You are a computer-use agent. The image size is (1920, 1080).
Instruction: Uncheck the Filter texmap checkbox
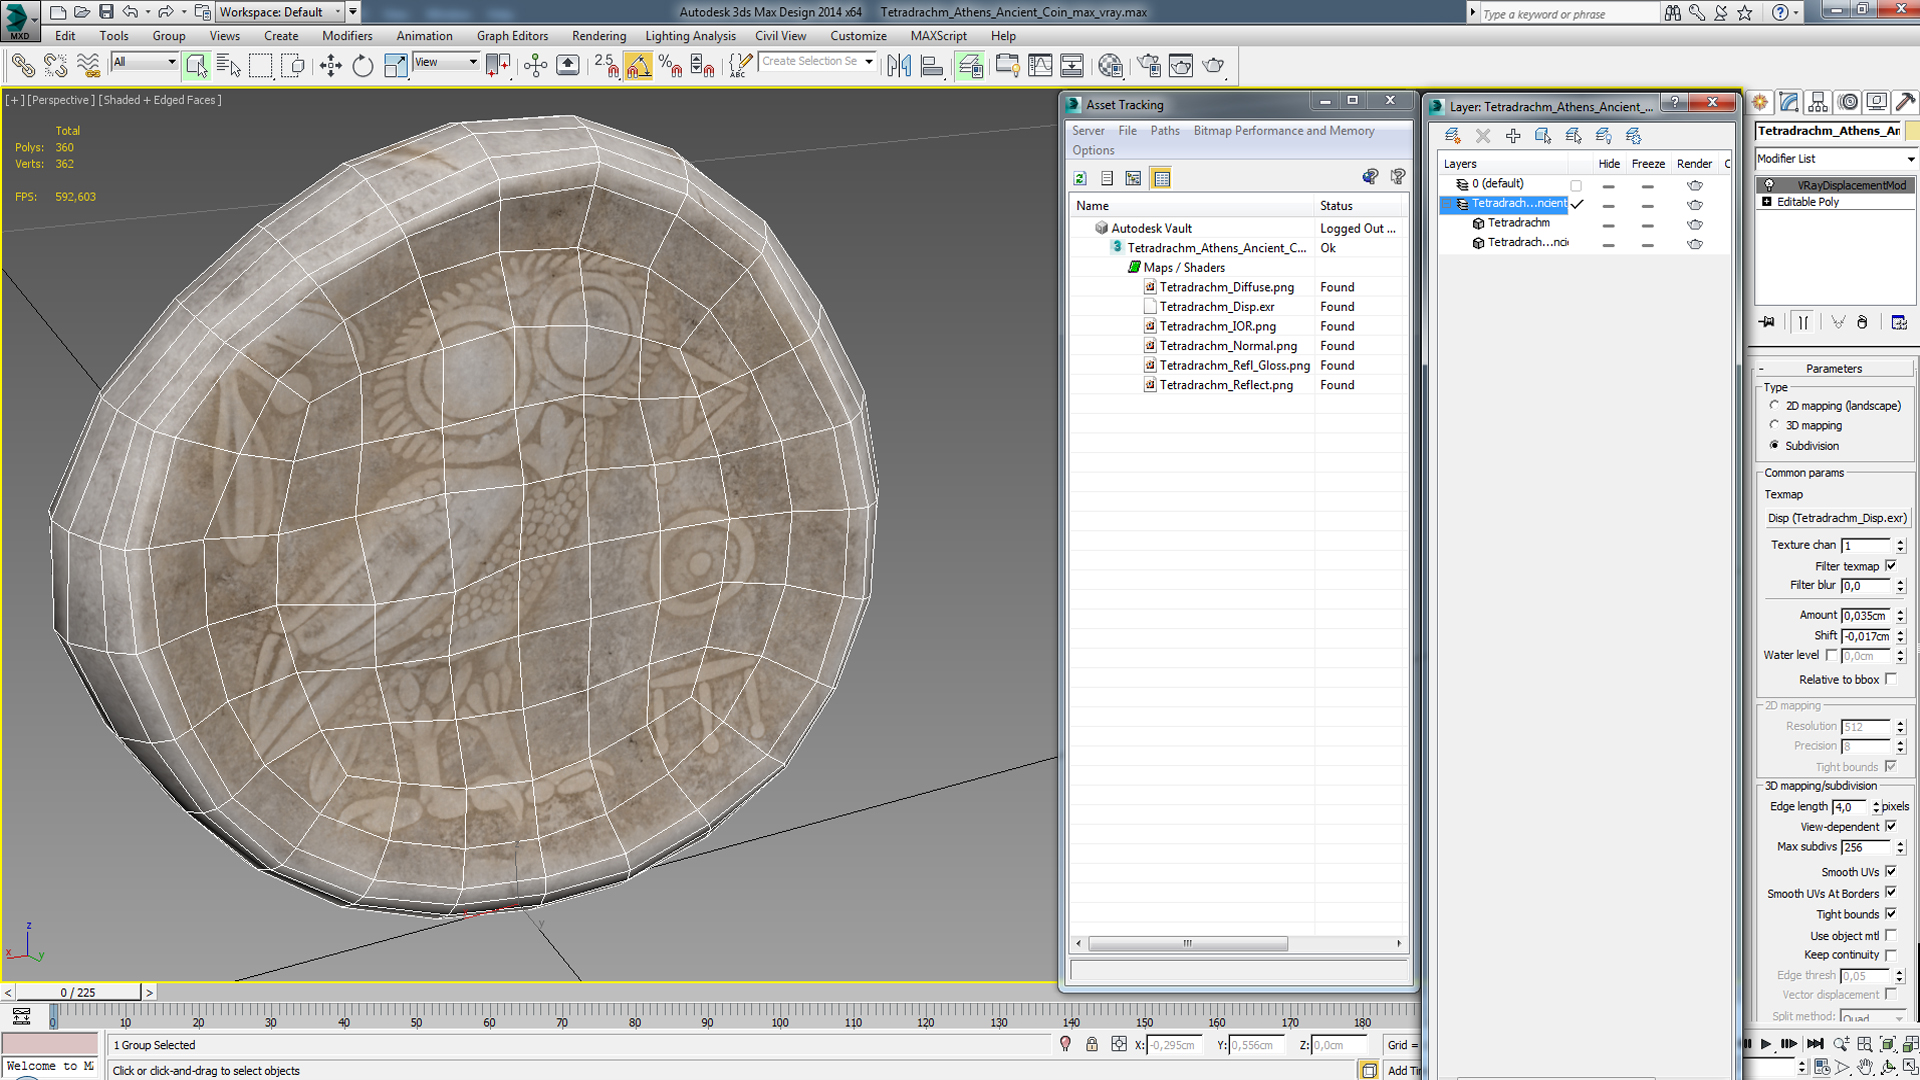pyautogui.click(x=1890, y=566)
